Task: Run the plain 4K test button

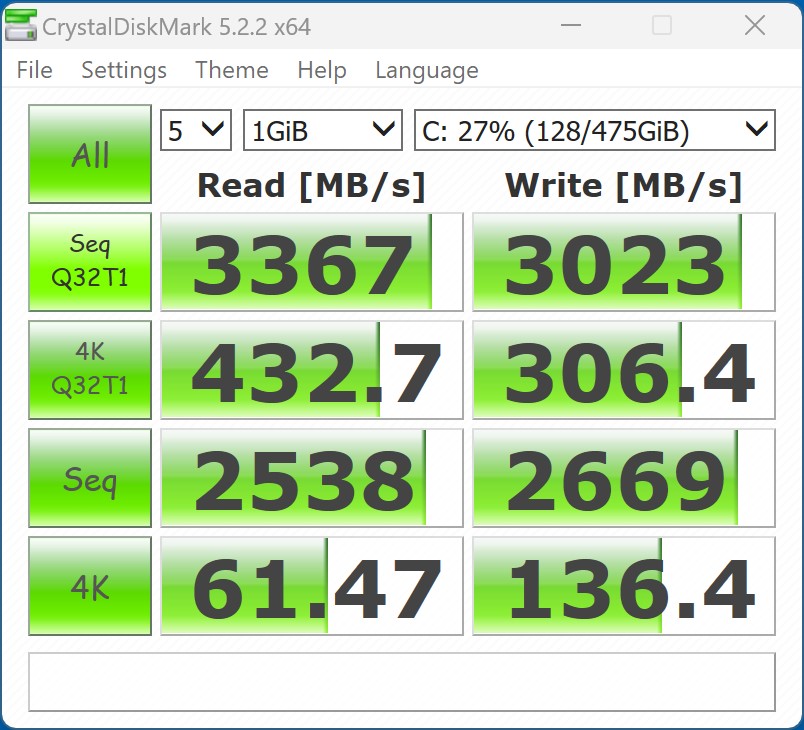Action: pos(90,586)
